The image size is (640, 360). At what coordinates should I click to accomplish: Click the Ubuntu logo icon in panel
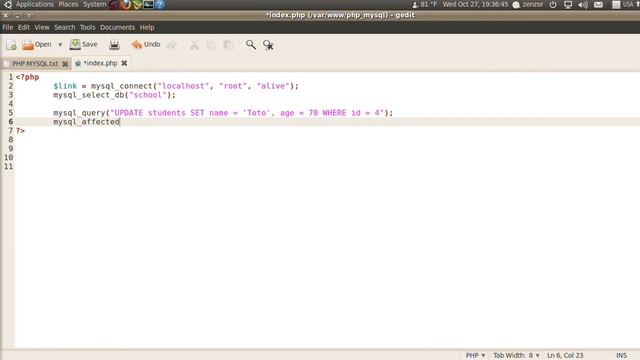coord(8,4)
